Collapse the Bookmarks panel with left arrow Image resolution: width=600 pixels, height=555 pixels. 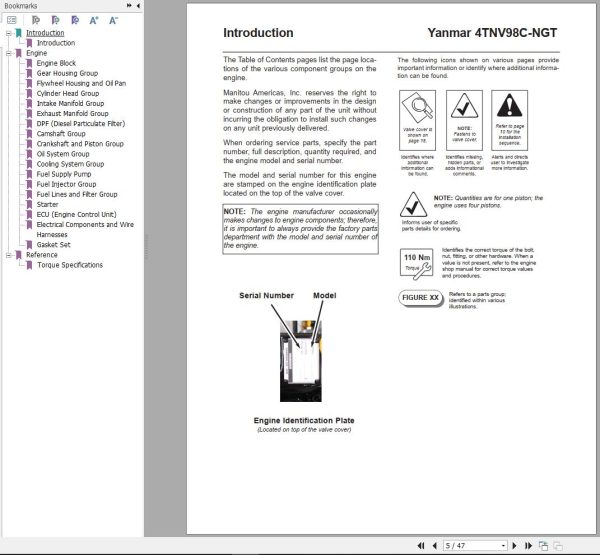click(138, 5)
